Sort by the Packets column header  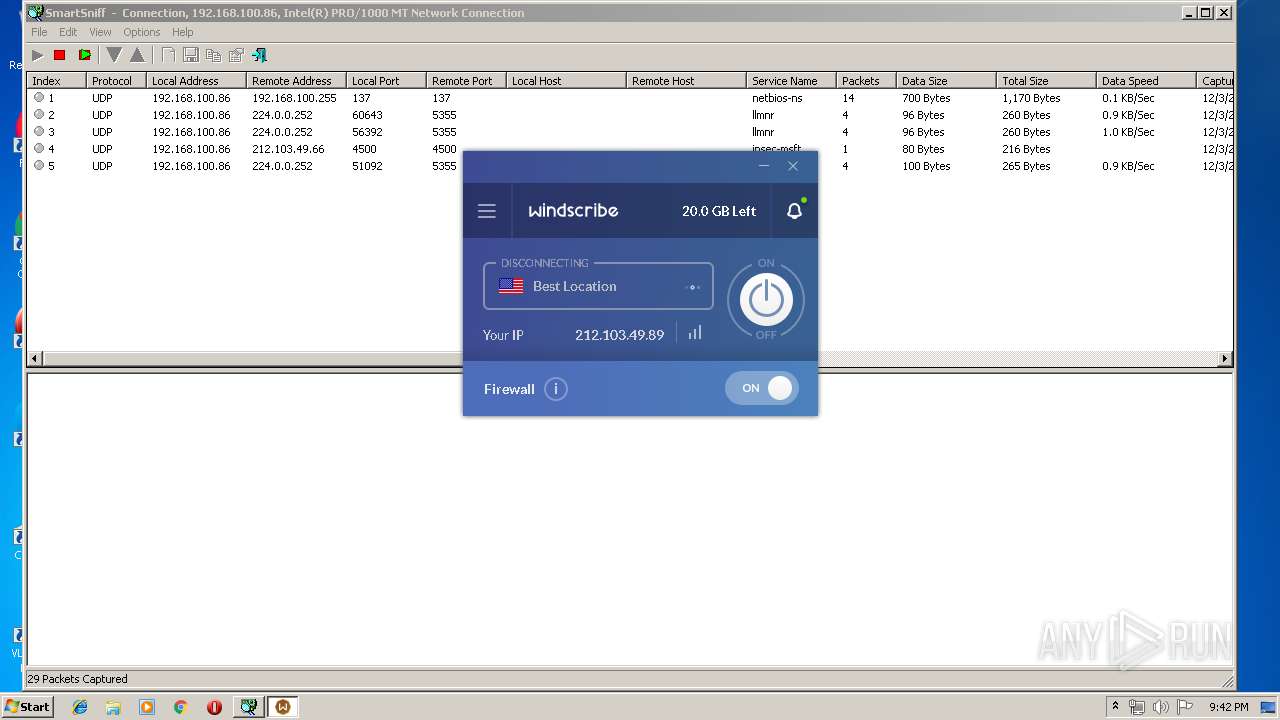(866, 81)
